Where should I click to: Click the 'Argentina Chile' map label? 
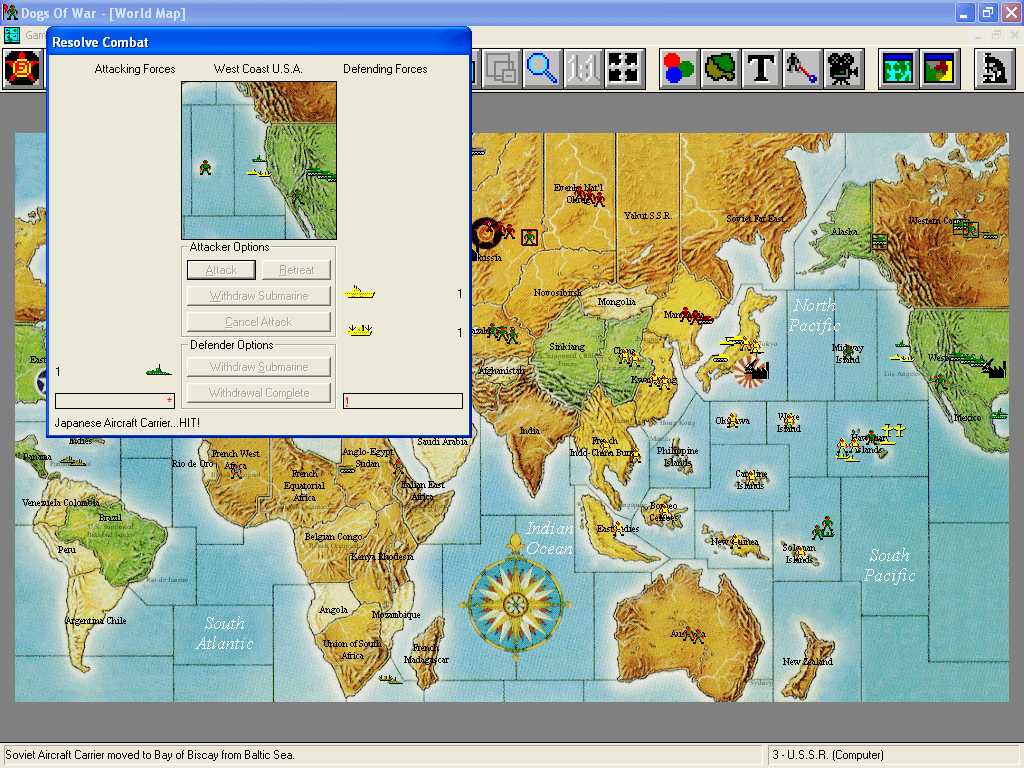(x=95, y=620)
